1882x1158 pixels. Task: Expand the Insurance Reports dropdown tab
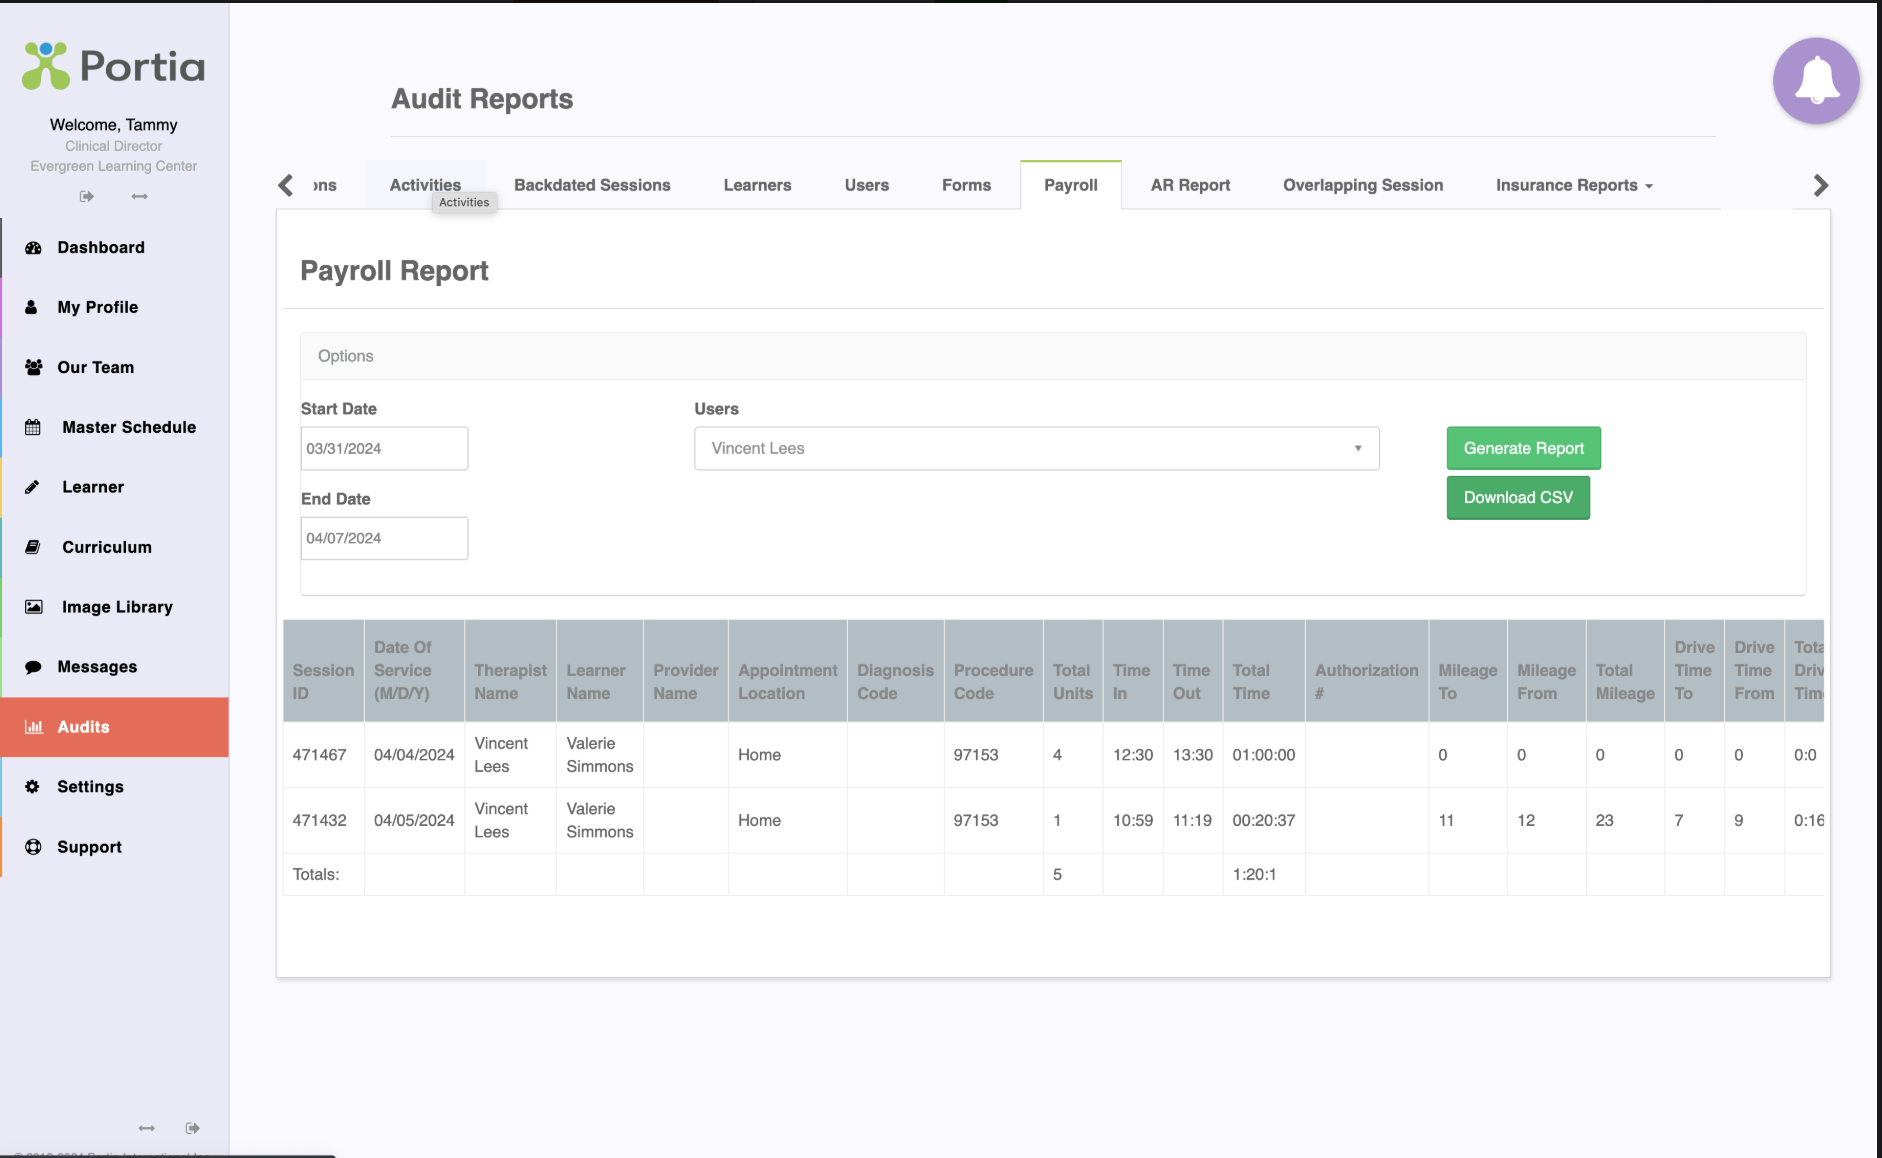tap(1574, 185)
